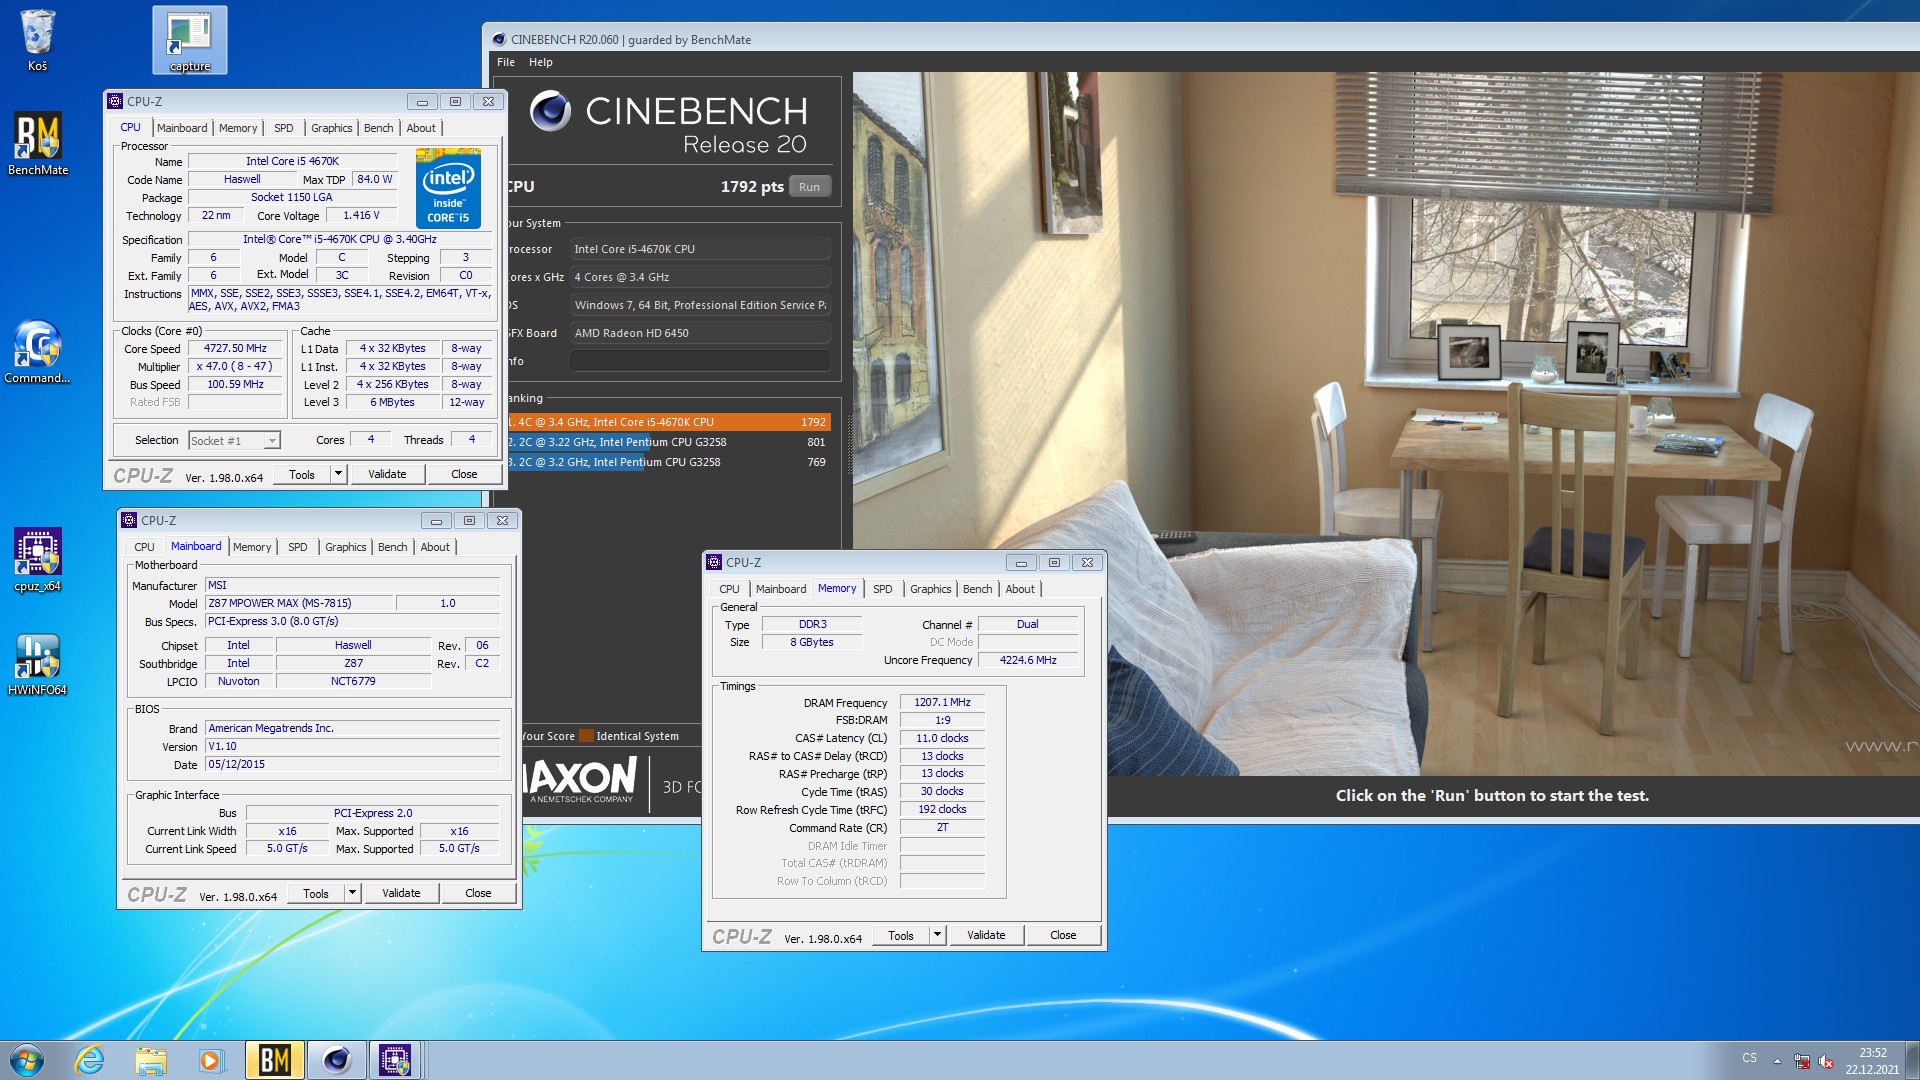Click the Cinebench render preview image
The height and width of the screenshot is (1080, 1920).
(1386, 422)
